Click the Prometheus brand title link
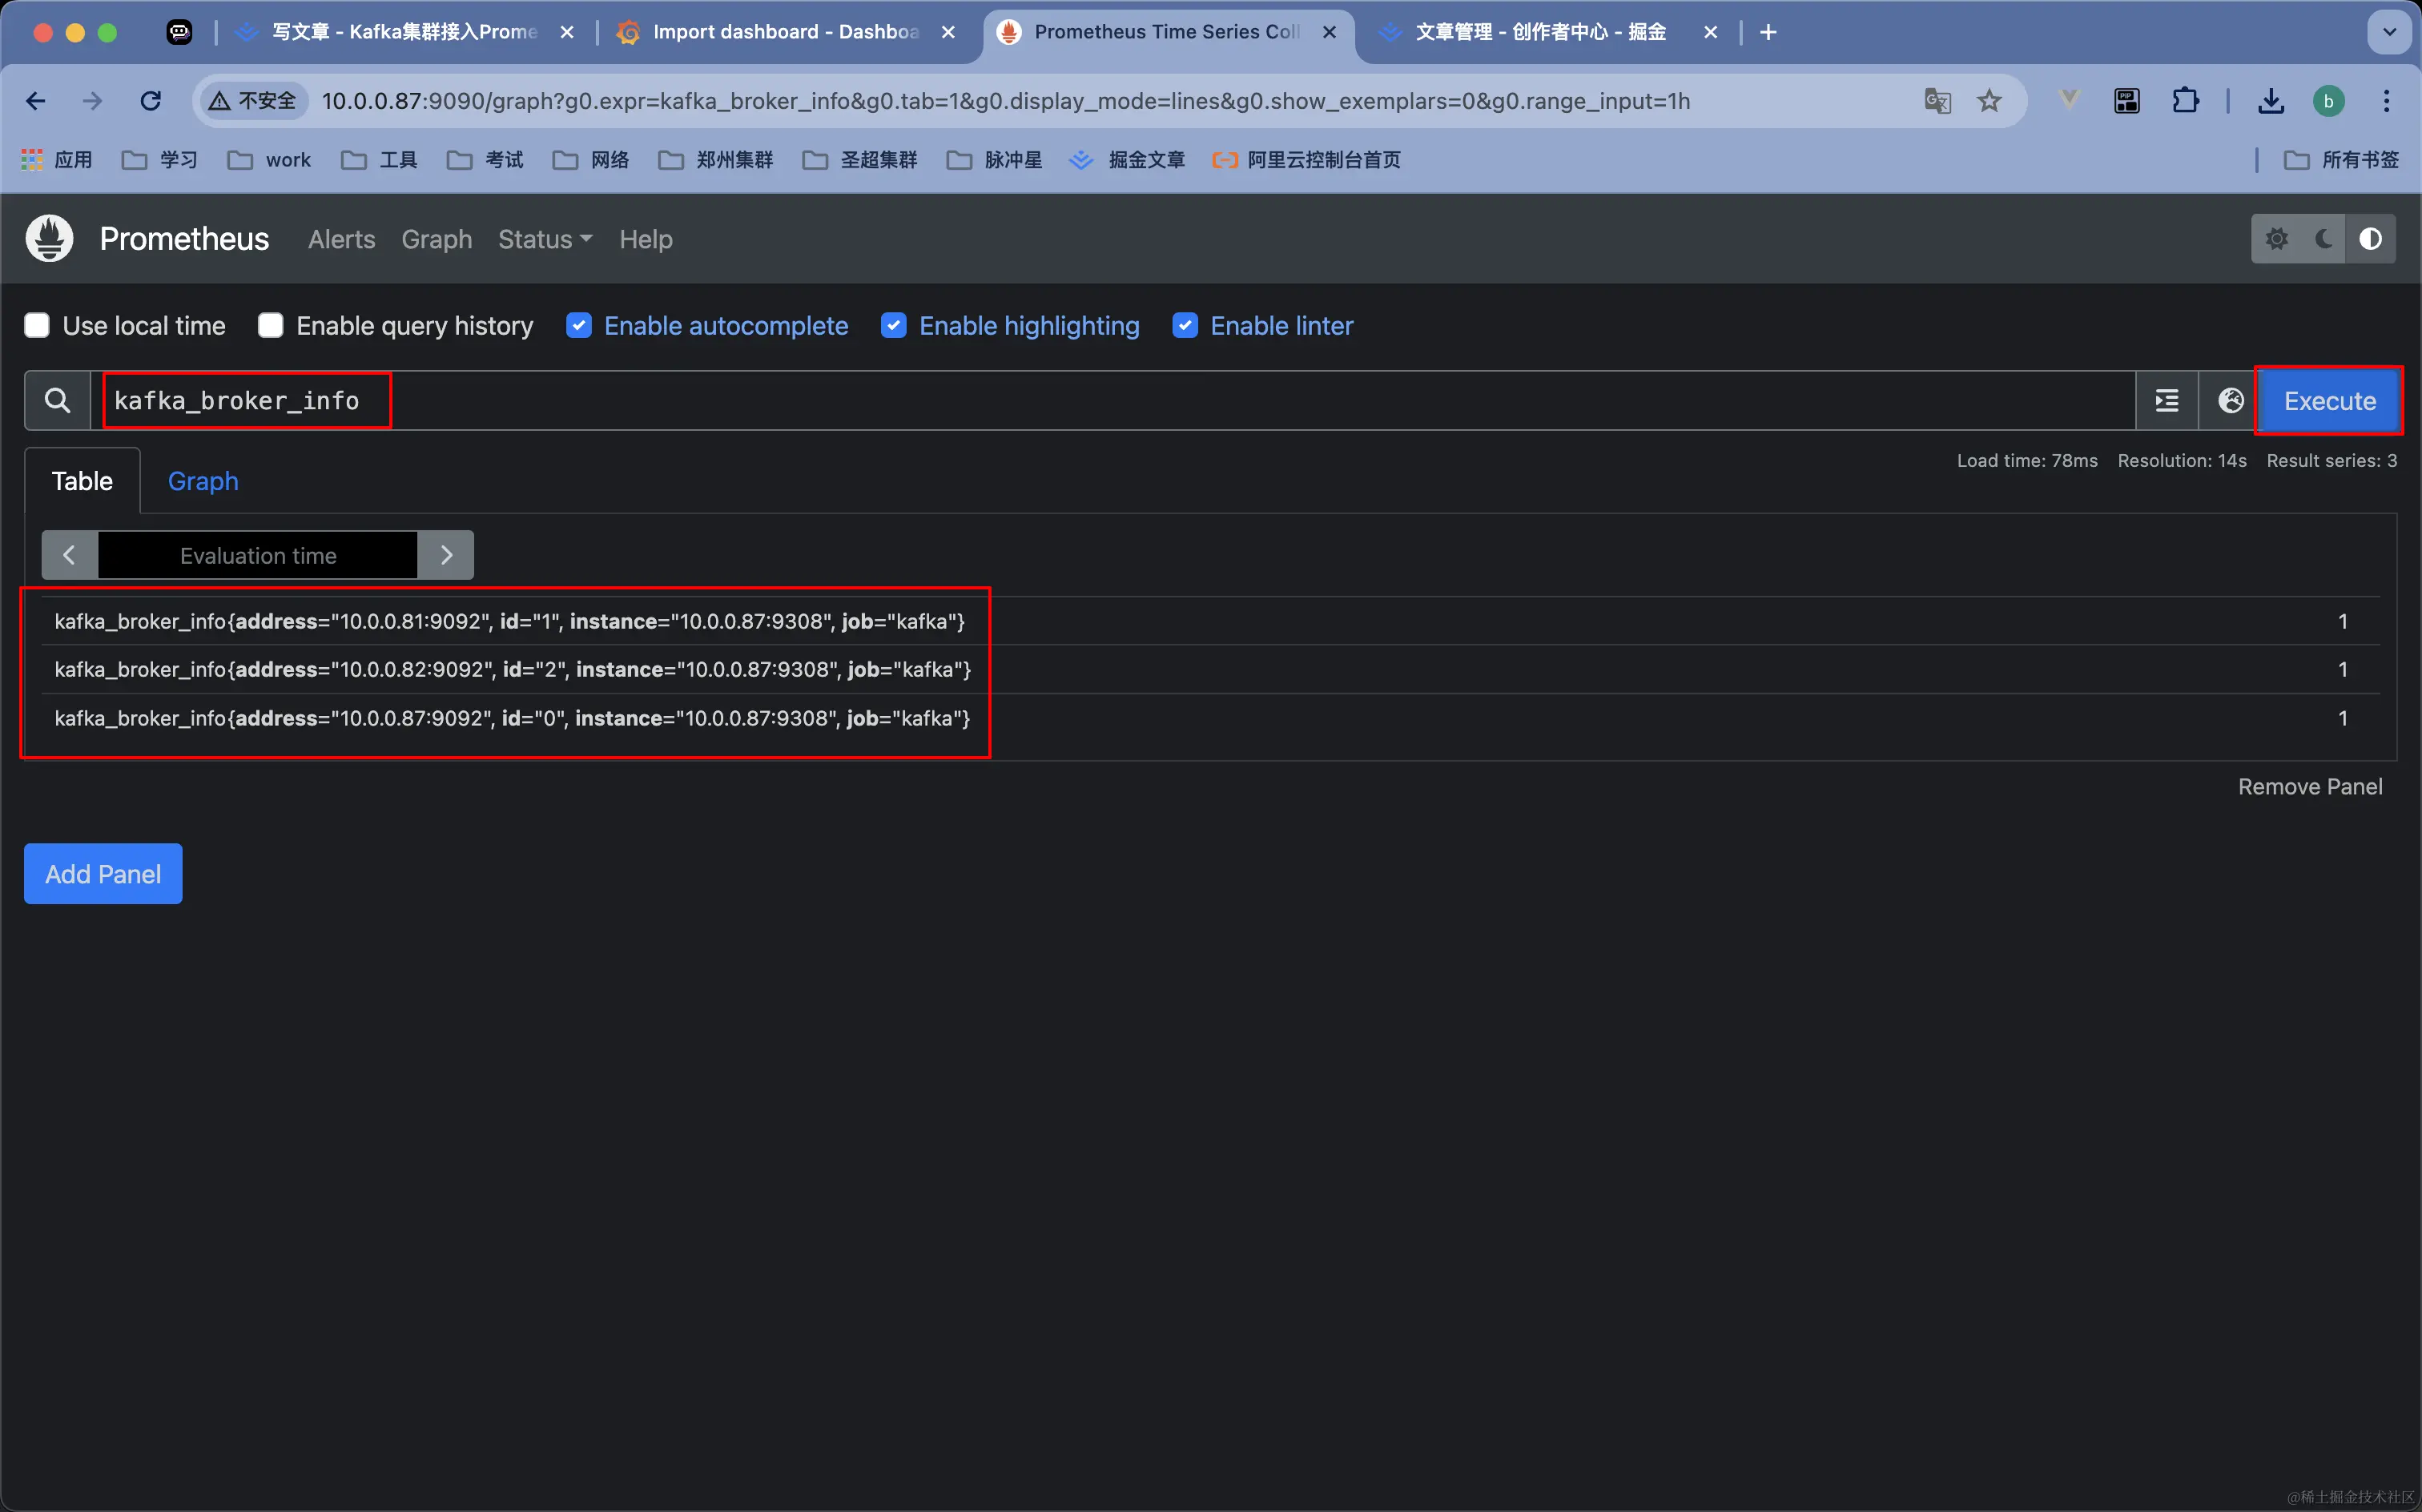The image size is (2422, 1512). coord(184,239)
